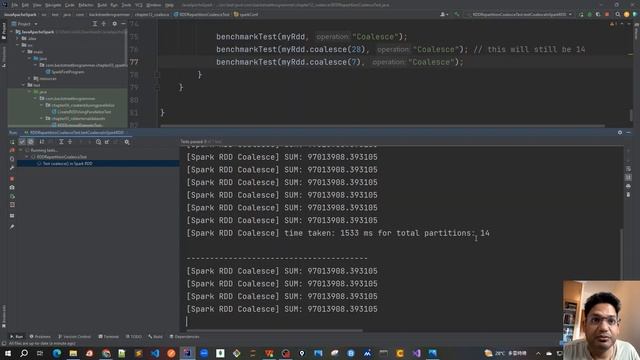Screen dimensions: 640x360
Task: Open the user account icon in toolbar
Action: click(x=444, y=14)
